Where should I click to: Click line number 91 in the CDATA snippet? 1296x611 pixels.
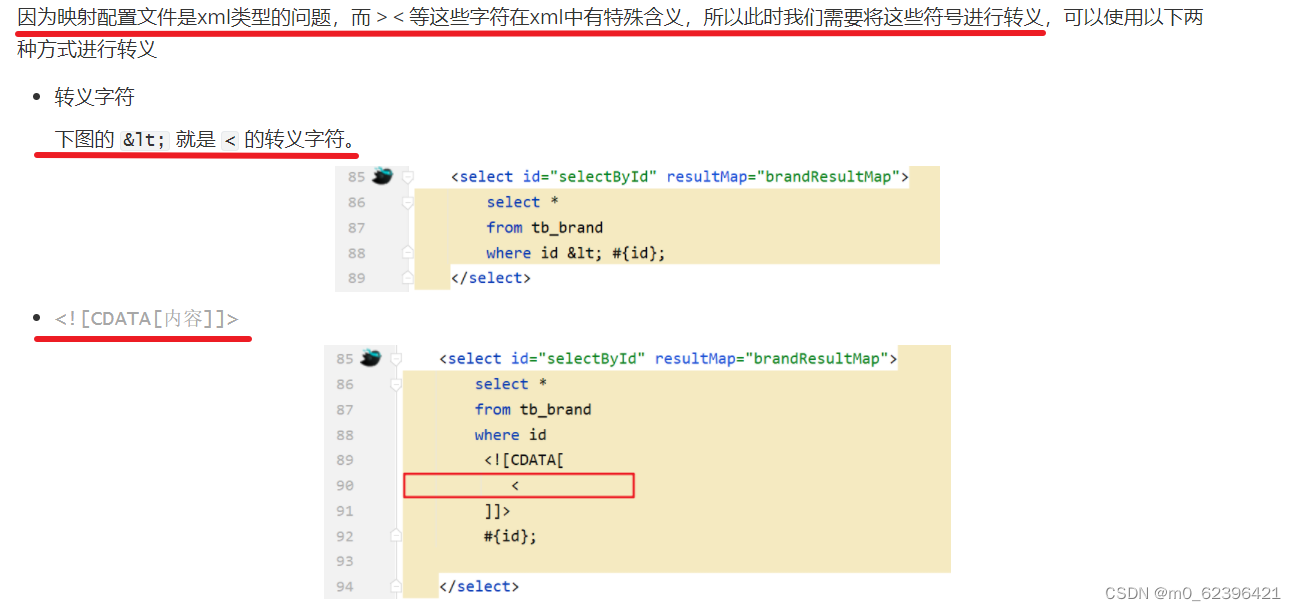[345, 511]
